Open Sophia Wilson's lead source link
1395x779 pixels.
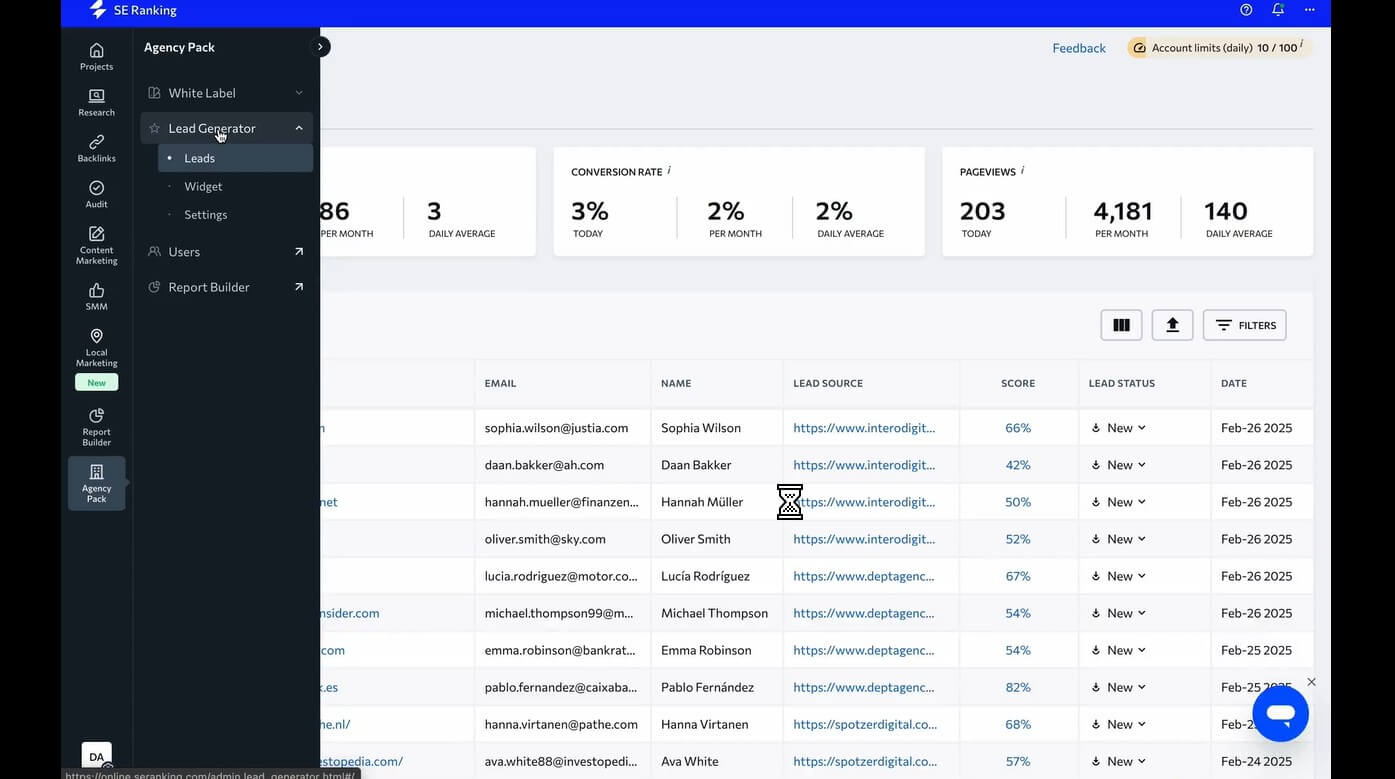click(x=865, y=428)
